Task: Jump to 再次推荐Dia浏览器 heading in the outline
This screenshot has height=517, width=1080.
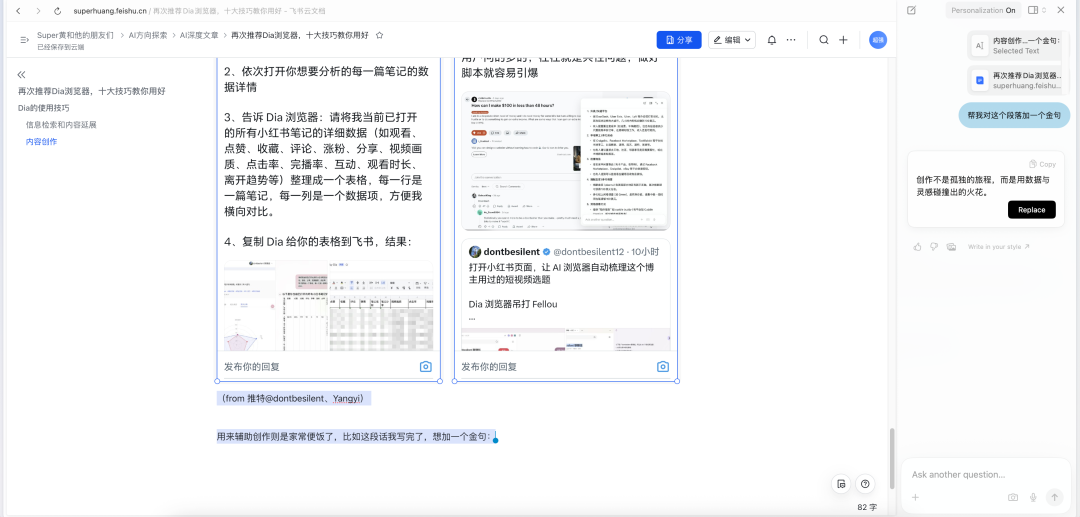Action: 92,91
